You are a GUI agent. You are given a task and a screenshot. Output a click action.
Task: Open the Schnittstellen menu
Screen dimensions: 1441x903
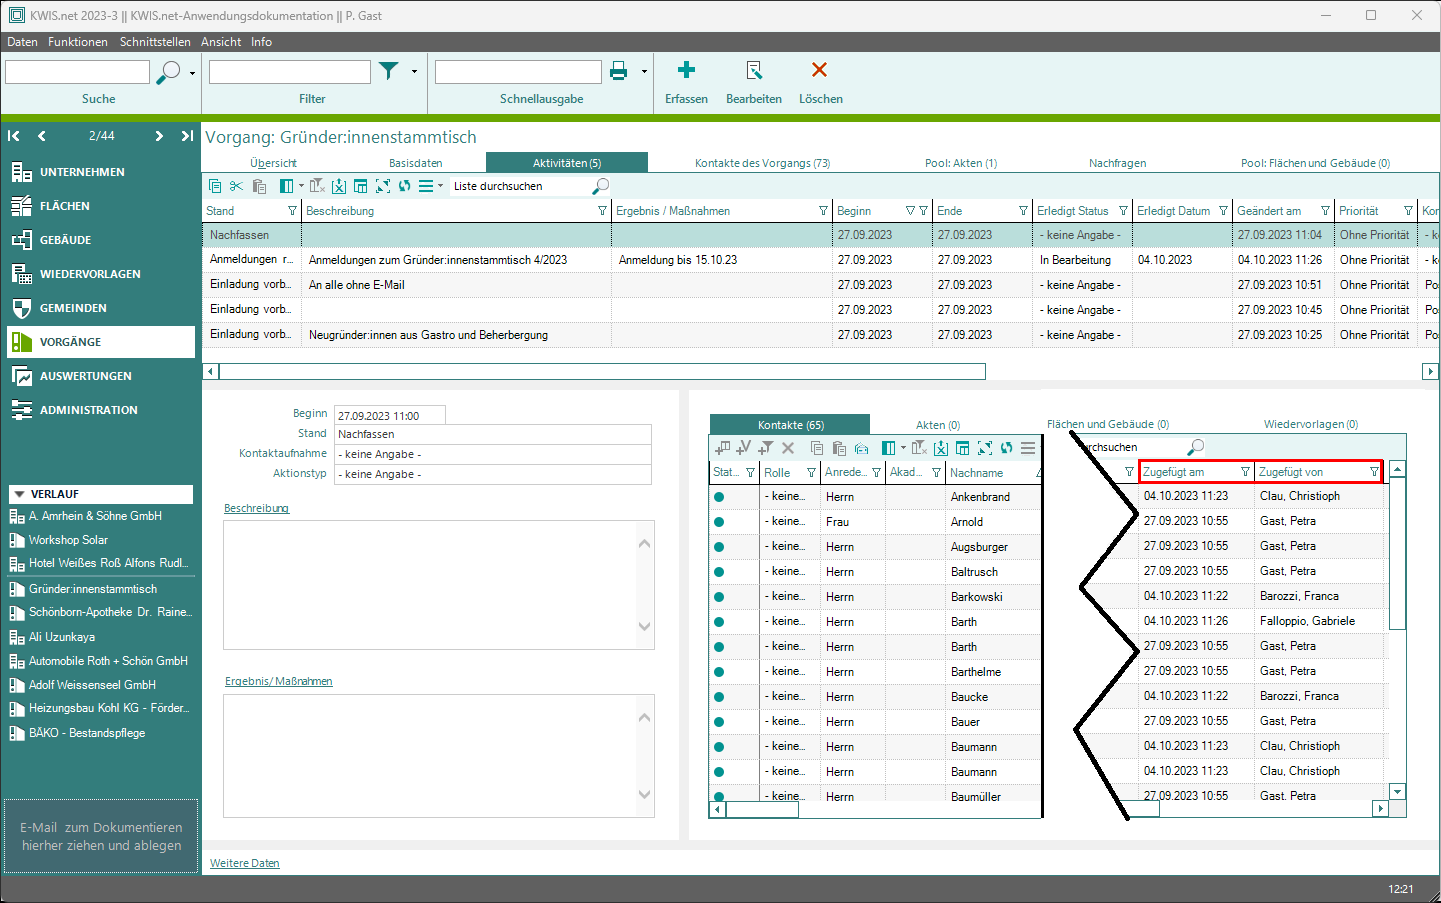click(x=155, y=42)
